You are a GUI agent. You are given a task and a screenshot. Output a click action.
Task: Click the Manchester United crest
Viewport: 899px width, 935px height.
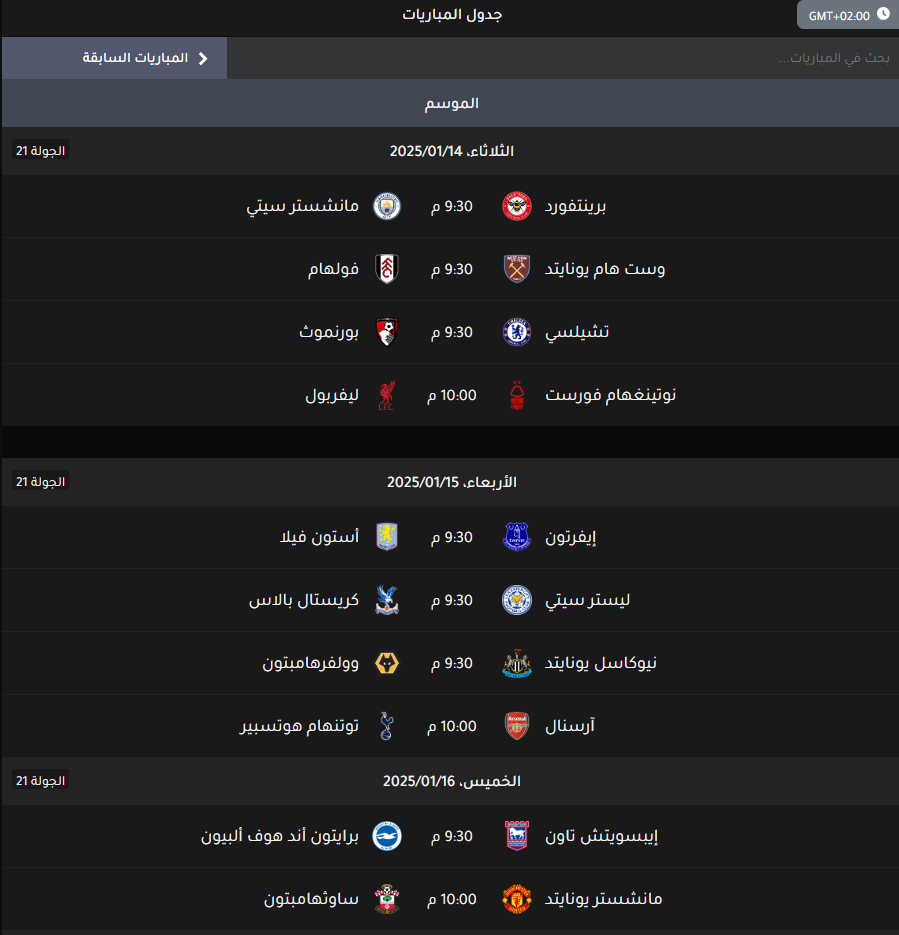[x=516, y=899]
